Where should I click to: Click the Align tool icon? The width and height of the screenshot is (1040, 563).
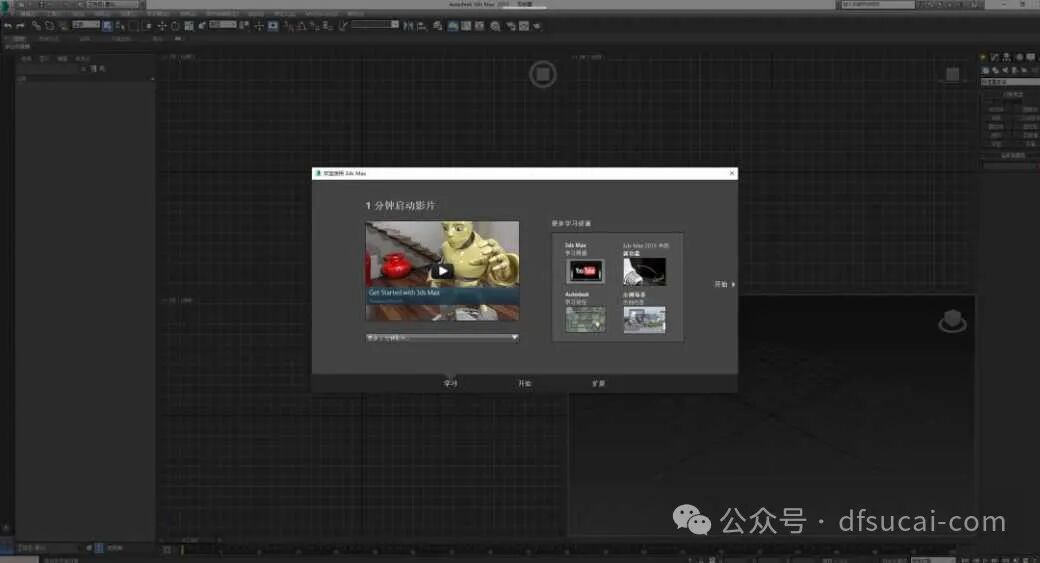(x=421, y=26)
